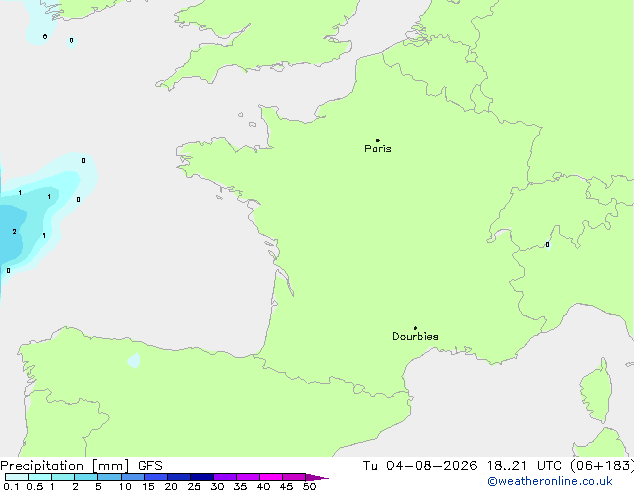Screen dimensions: 634x490
Task: Click the '5' legend scale label
Action: pyautogui.click(x=98, y=486)
